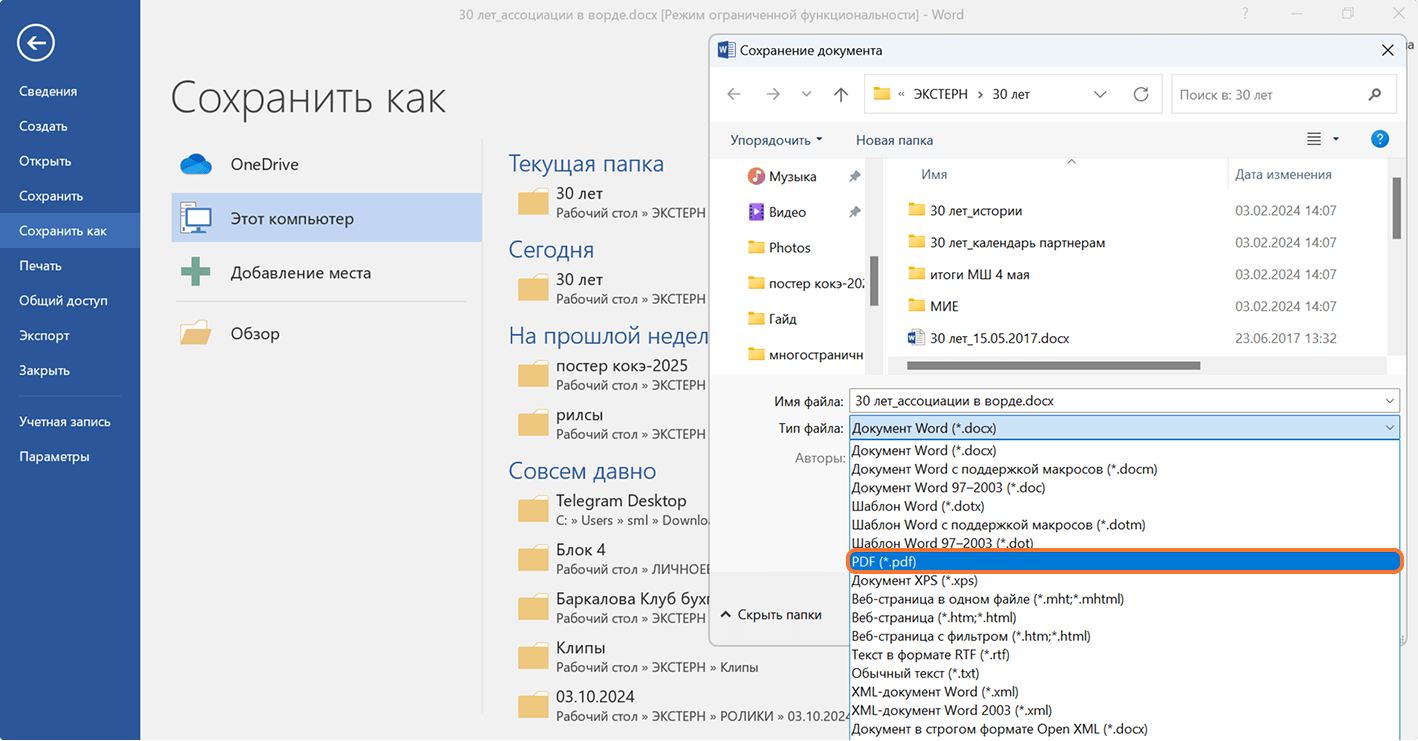Viewport: 1418px width, 741px height.
Task: Sort files by 'Дата изменения' column
Action: click(1283, 174)
